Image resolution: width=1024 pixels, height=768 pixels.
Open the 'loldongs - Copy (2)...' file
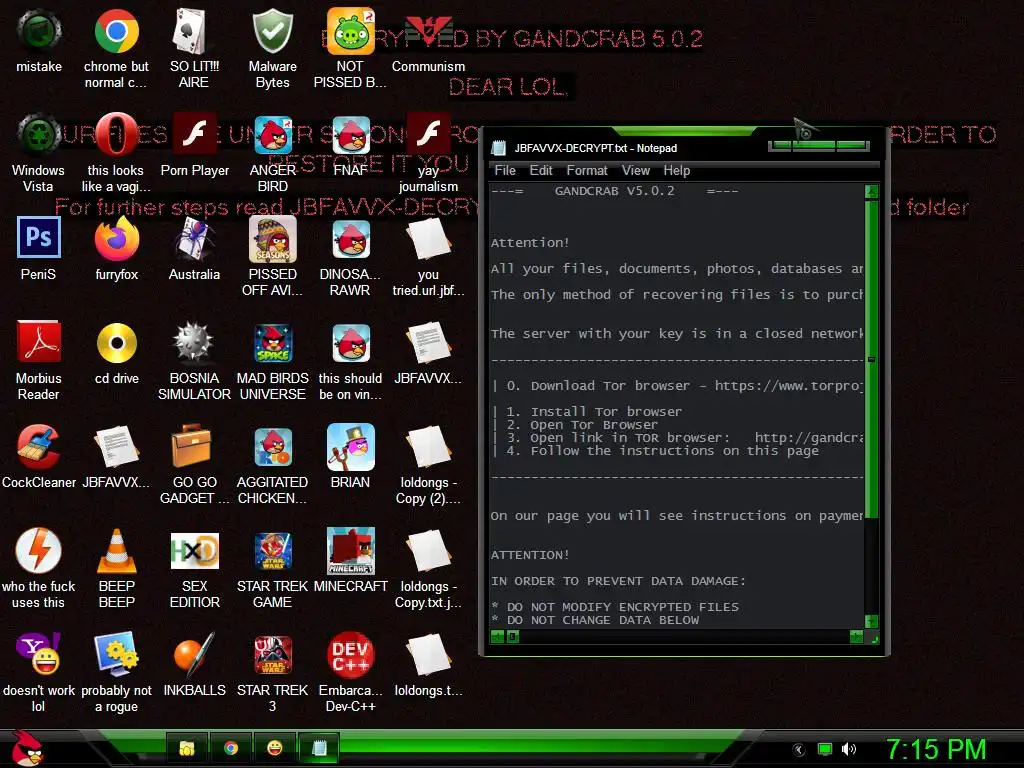coord(428,447)
